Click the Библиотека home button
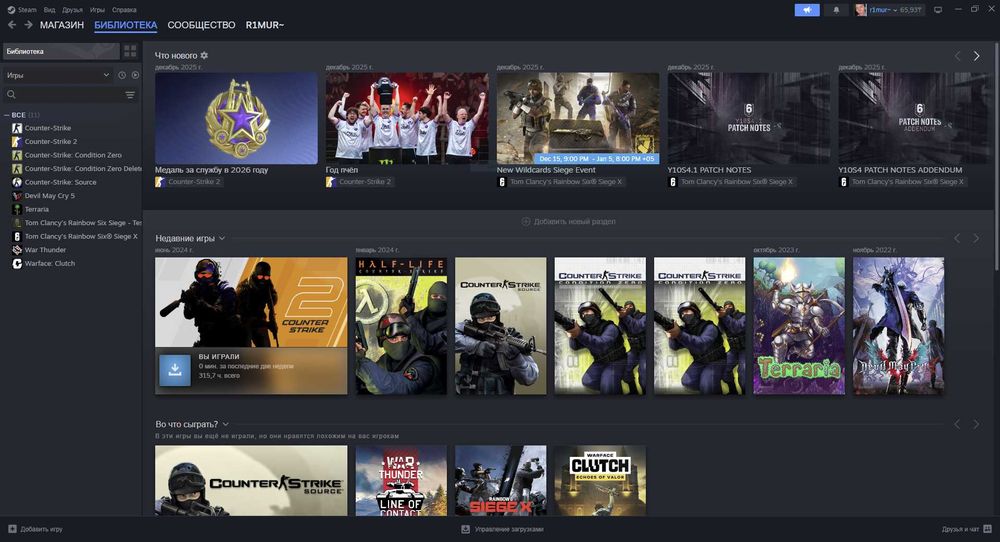 pyautogui.click(x=61, y=51)
